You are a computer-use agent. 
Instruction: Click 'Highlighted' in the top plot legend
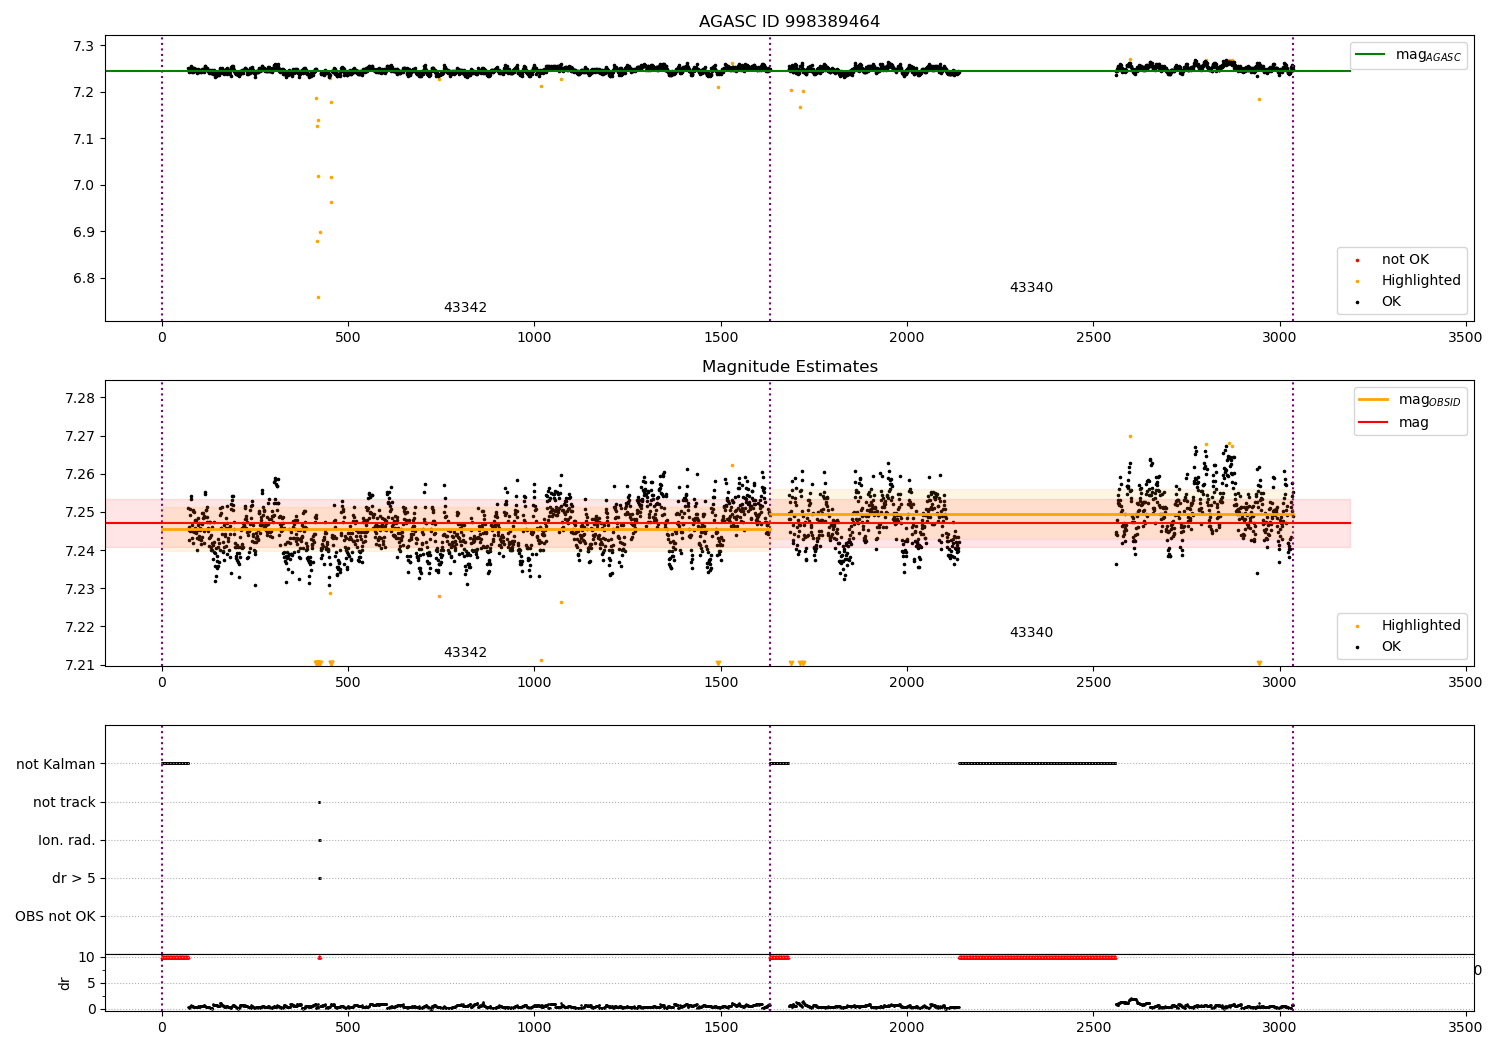(1421, 281)
